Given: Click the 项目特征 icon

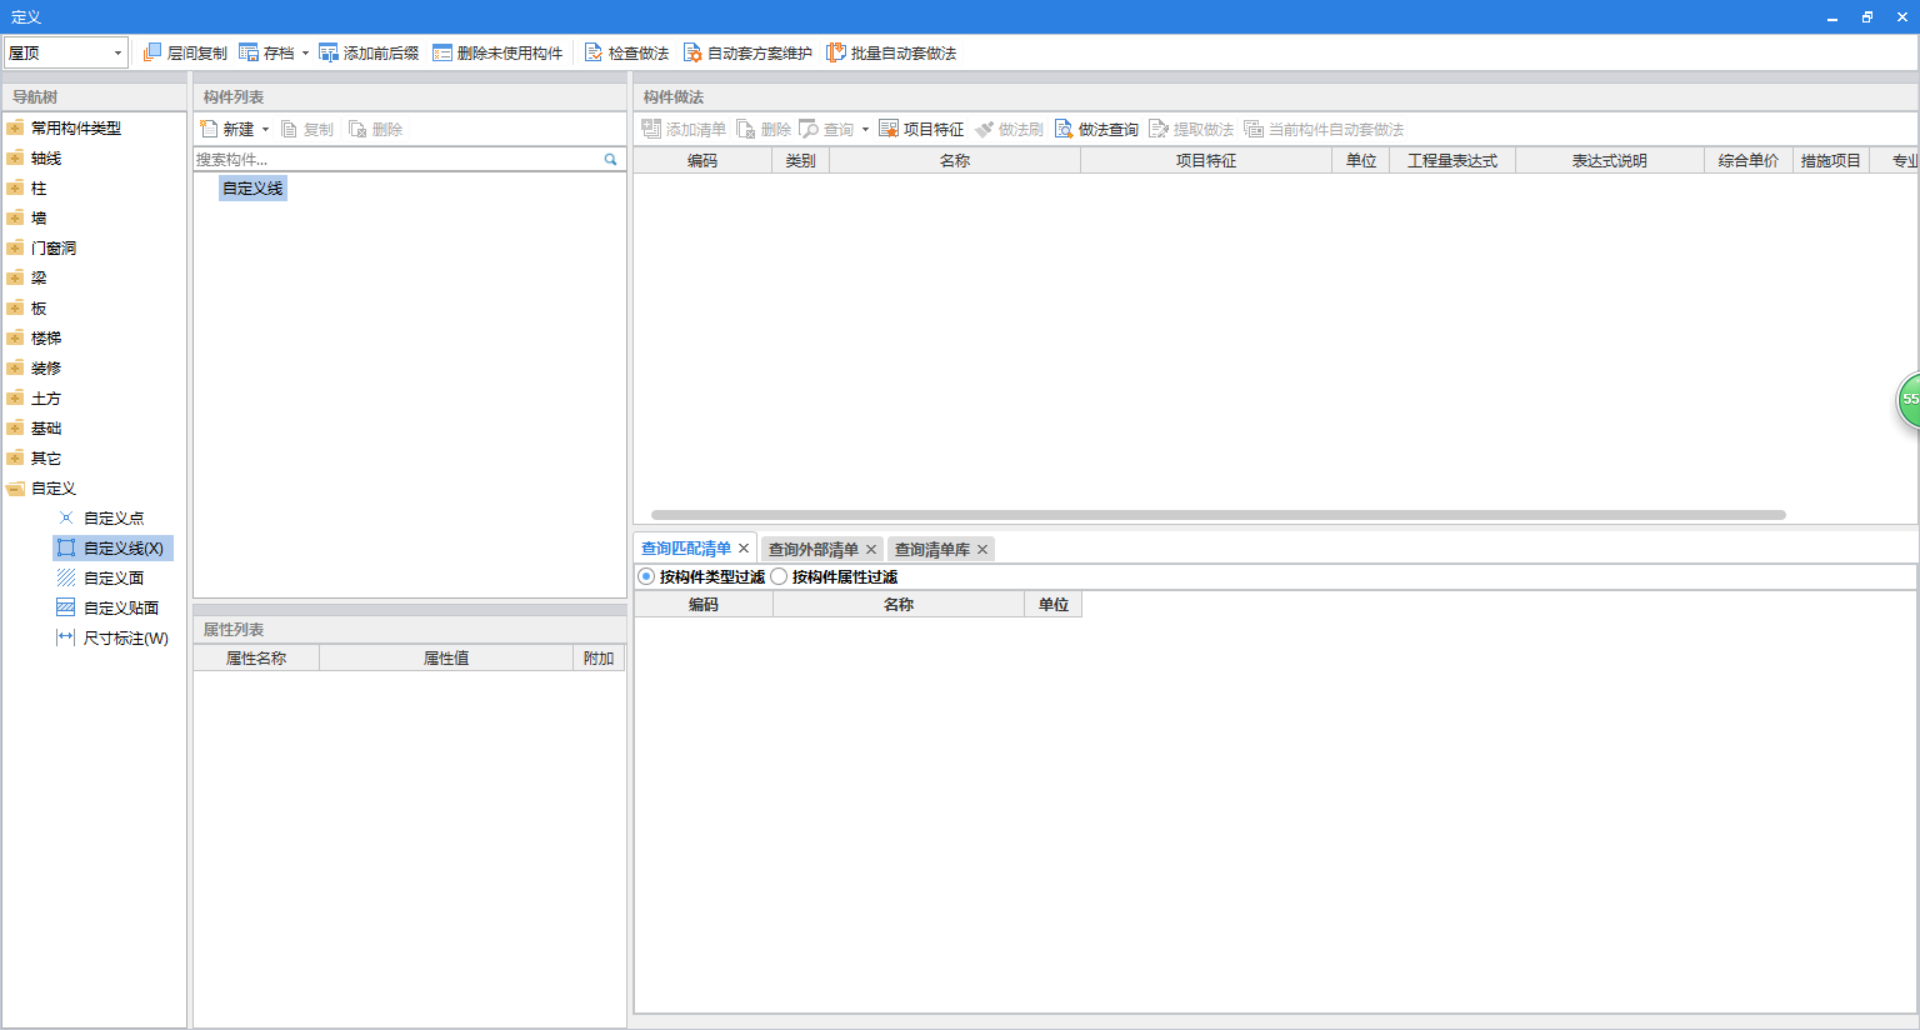Looking at the screenshot, I should (x=888, y=128).
